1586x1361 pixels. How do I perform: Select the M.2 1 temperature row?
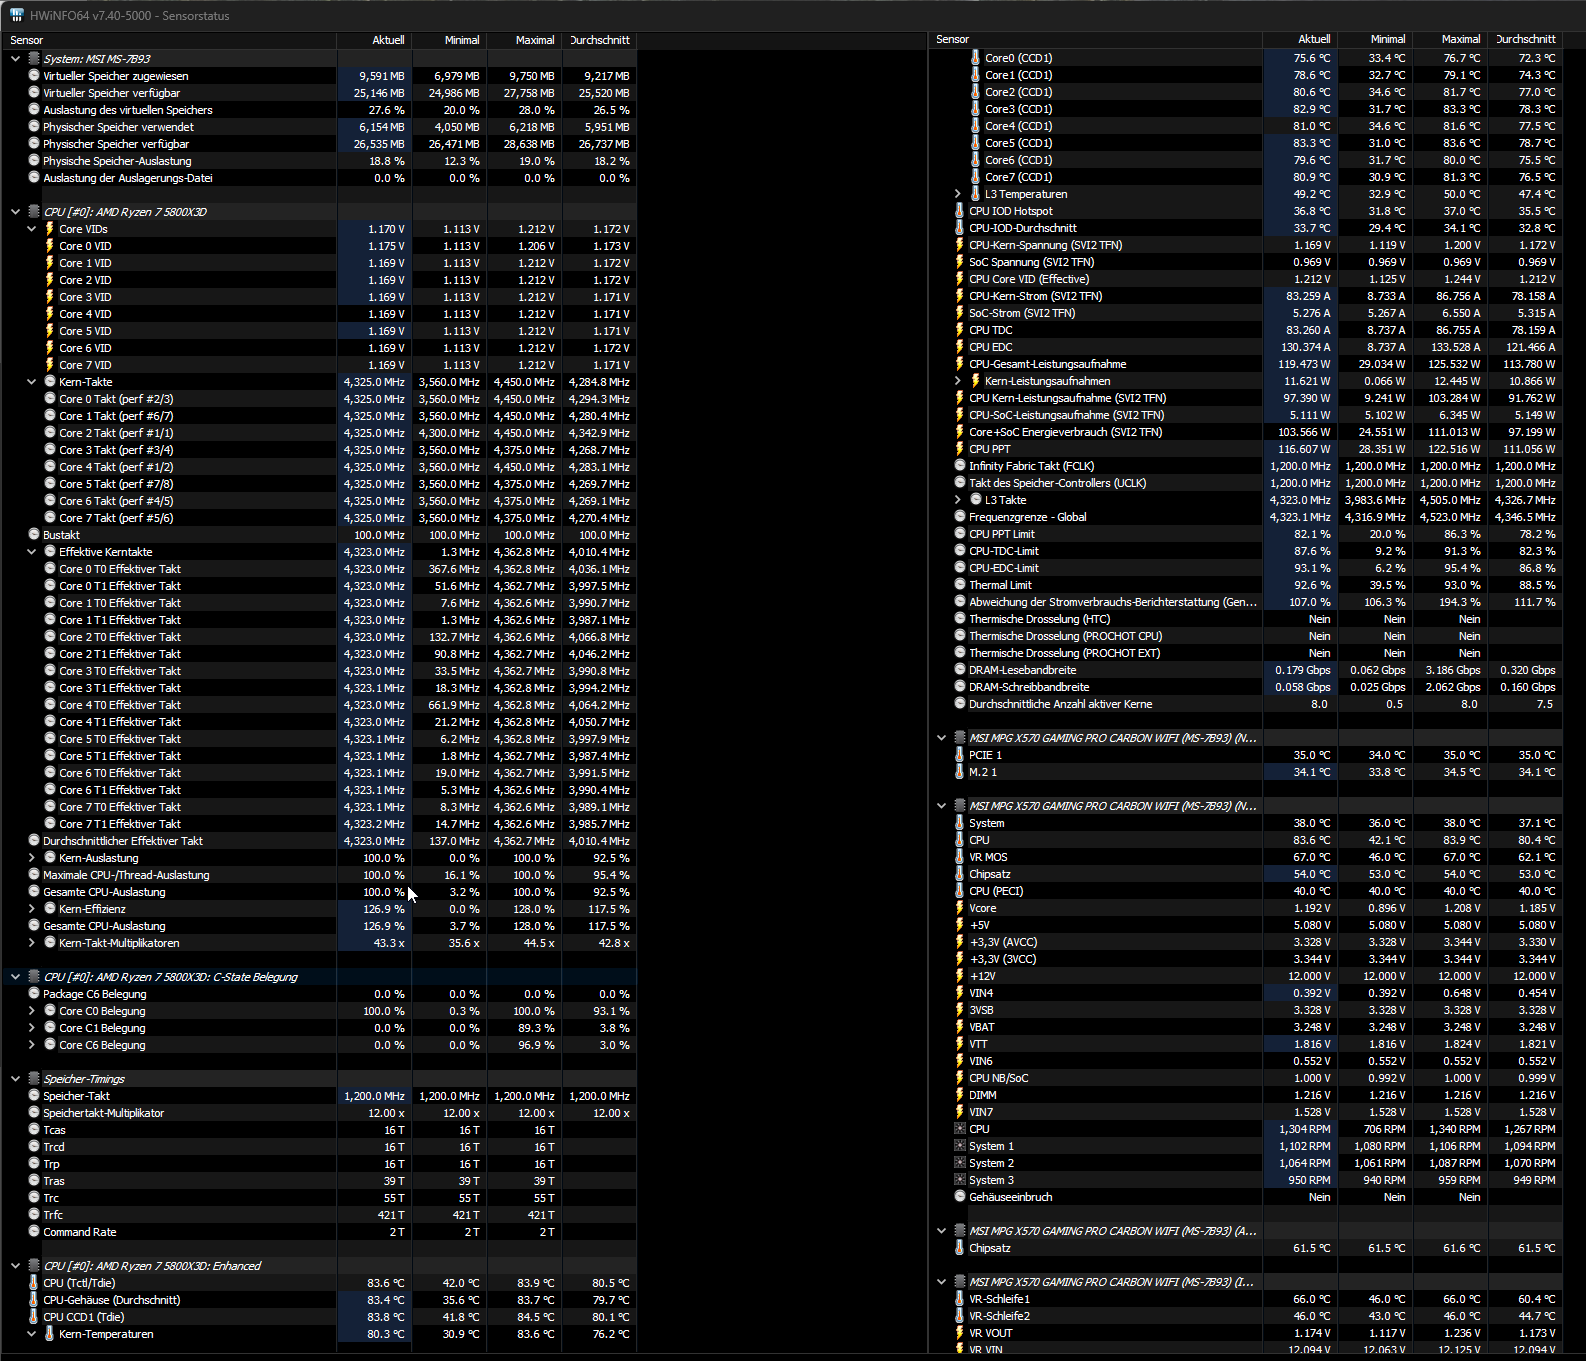(x=1246, y=772)
